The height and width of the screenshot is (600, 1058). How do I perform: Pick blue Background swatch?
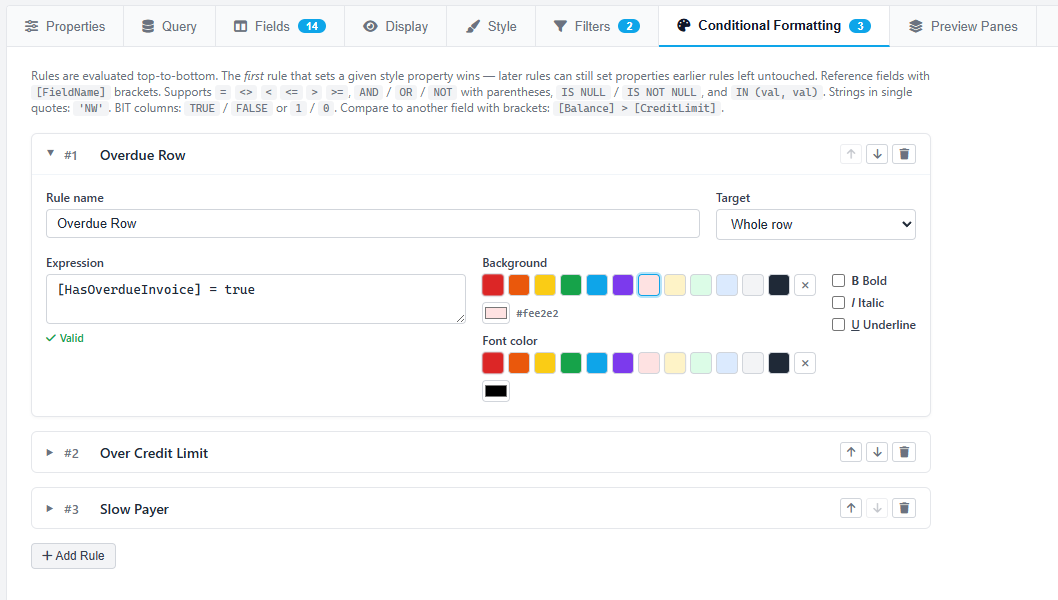(597, 285)
